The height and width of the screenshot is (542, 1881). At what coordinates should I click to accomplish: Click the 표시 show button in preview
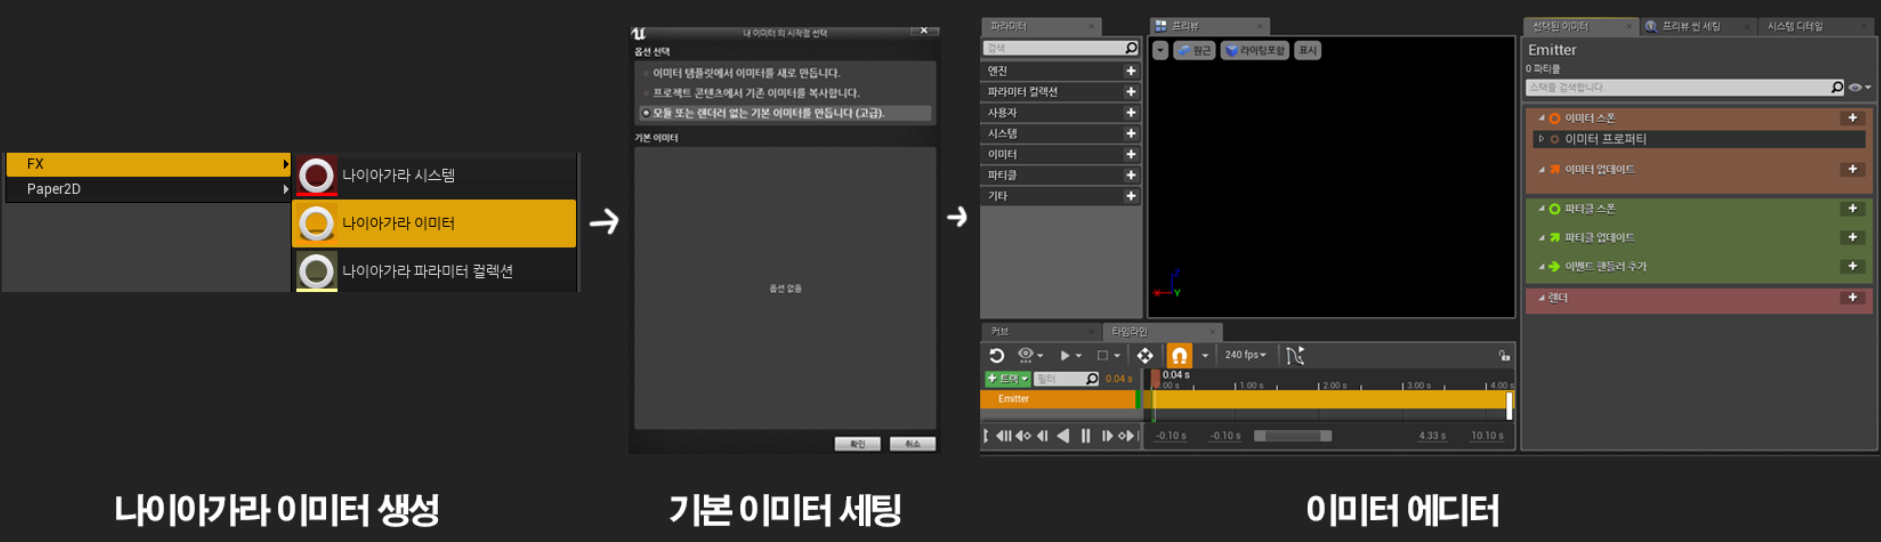click(x=1308, y=50)
